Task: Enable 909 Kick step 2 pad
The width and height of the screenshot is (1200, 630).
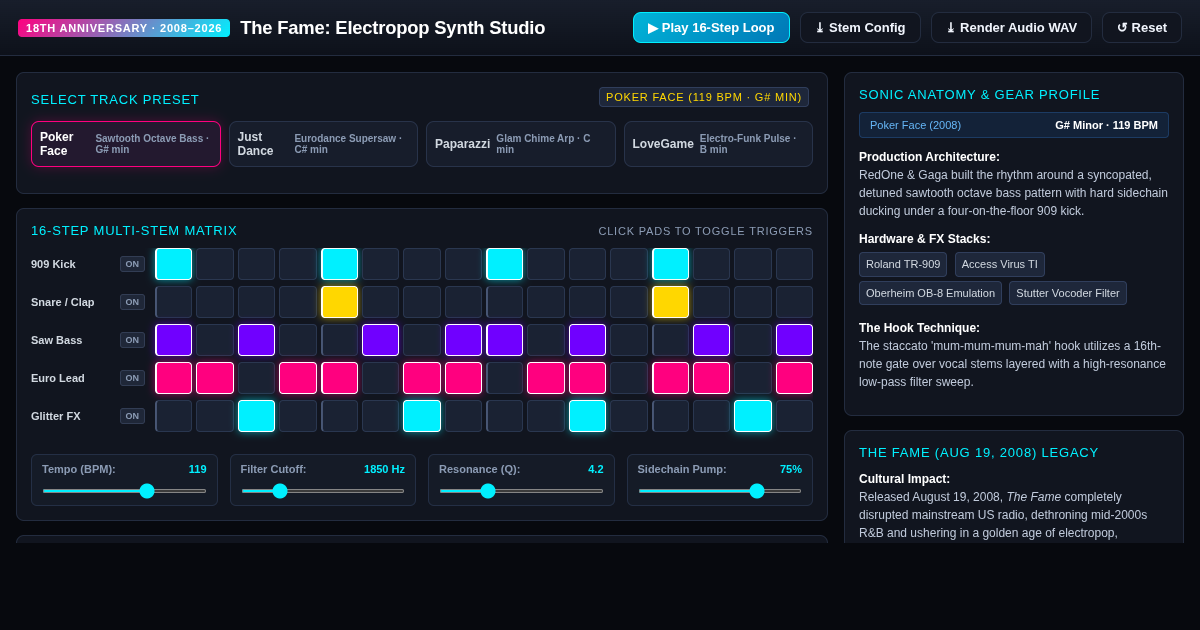Action: (x=215, y=264)
